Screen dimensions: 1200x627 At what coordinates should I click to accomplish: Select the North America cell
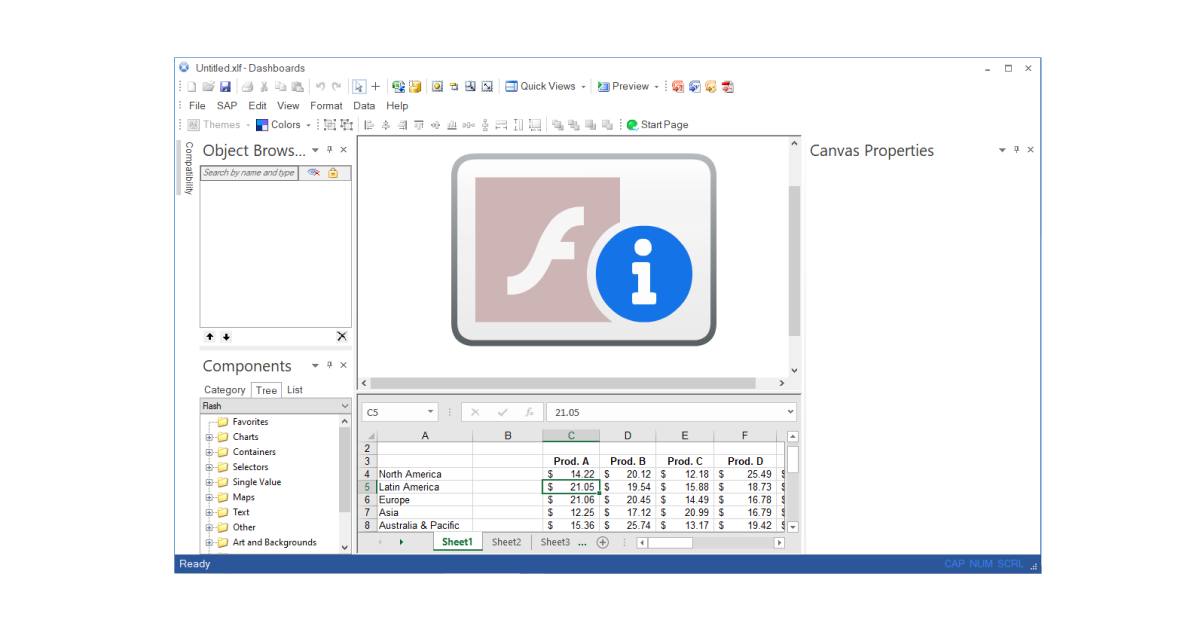[x=425, y=474]
